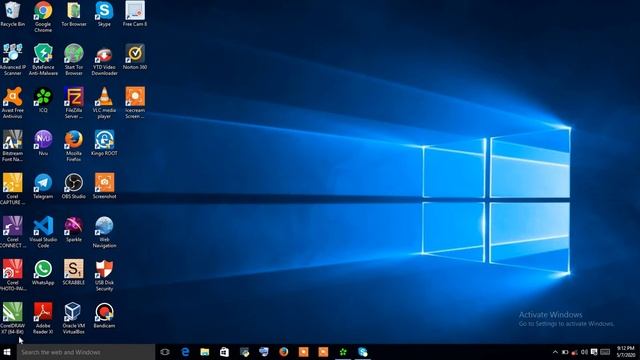Select the Corel CONNECT icon
Screen dimensions: 640x360
coord(13,232)
